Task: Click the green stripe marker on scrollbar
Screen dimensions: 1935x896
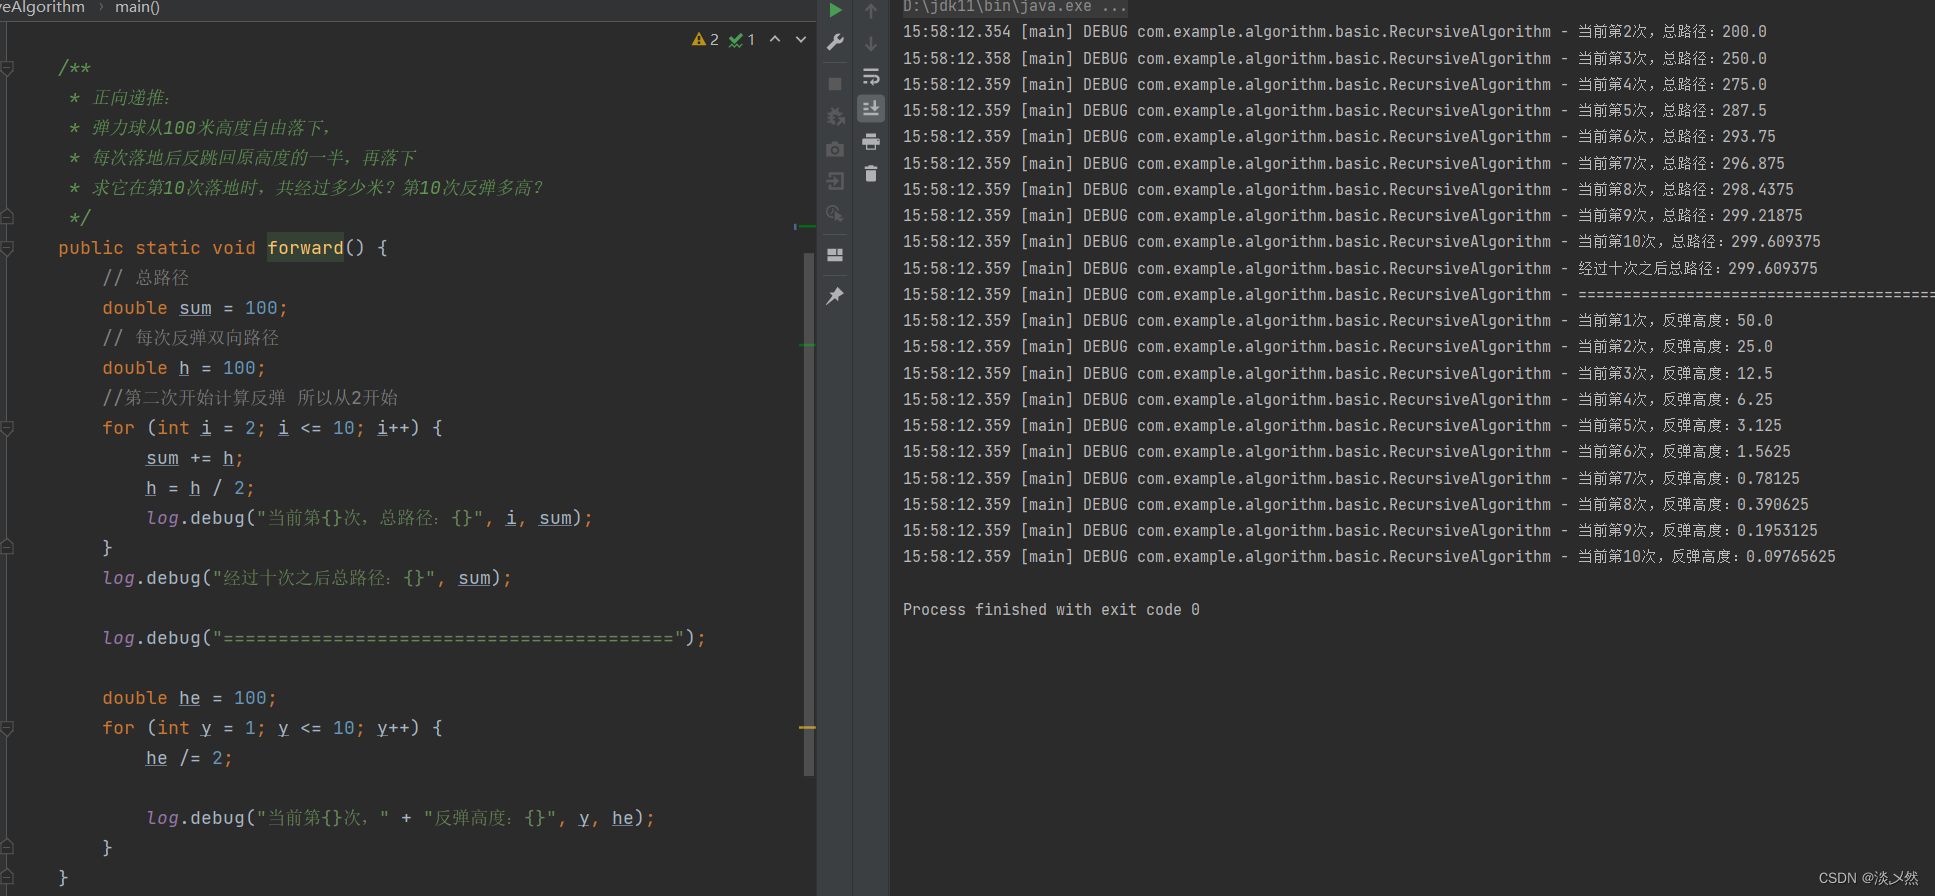Action: pos(807,345)
